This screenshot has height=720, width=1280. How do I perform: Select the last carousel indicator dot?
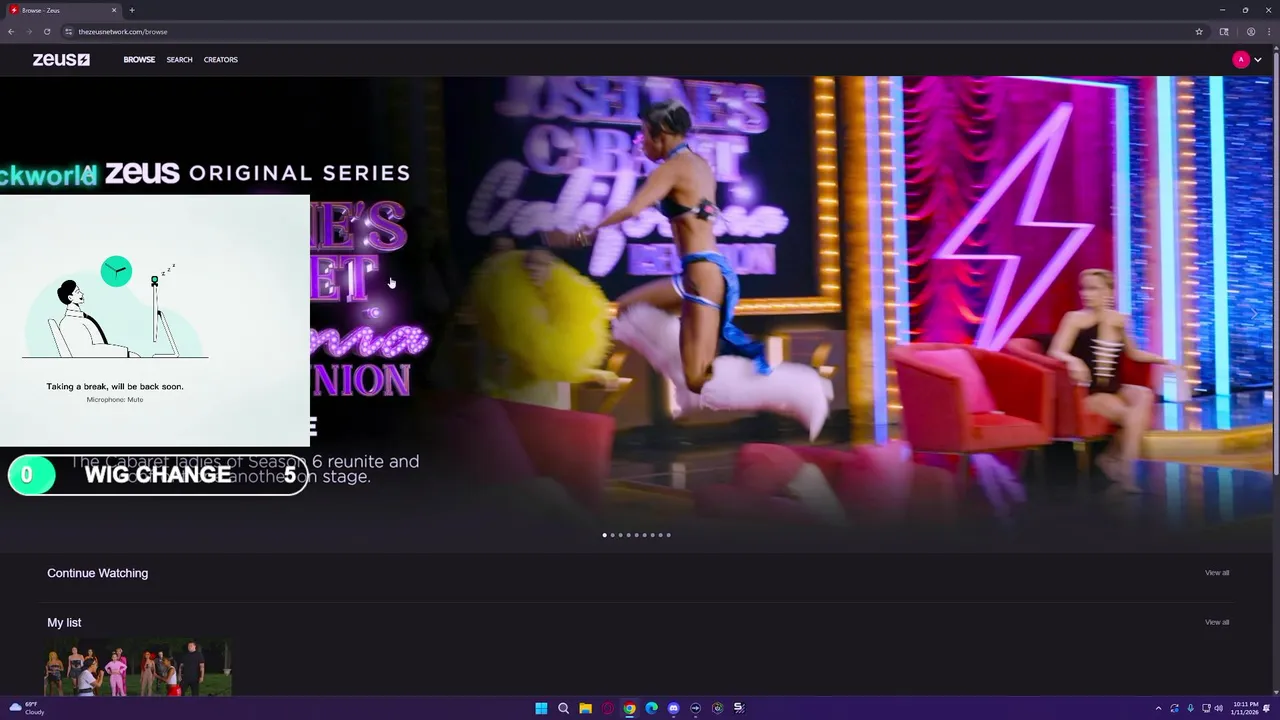668,535
